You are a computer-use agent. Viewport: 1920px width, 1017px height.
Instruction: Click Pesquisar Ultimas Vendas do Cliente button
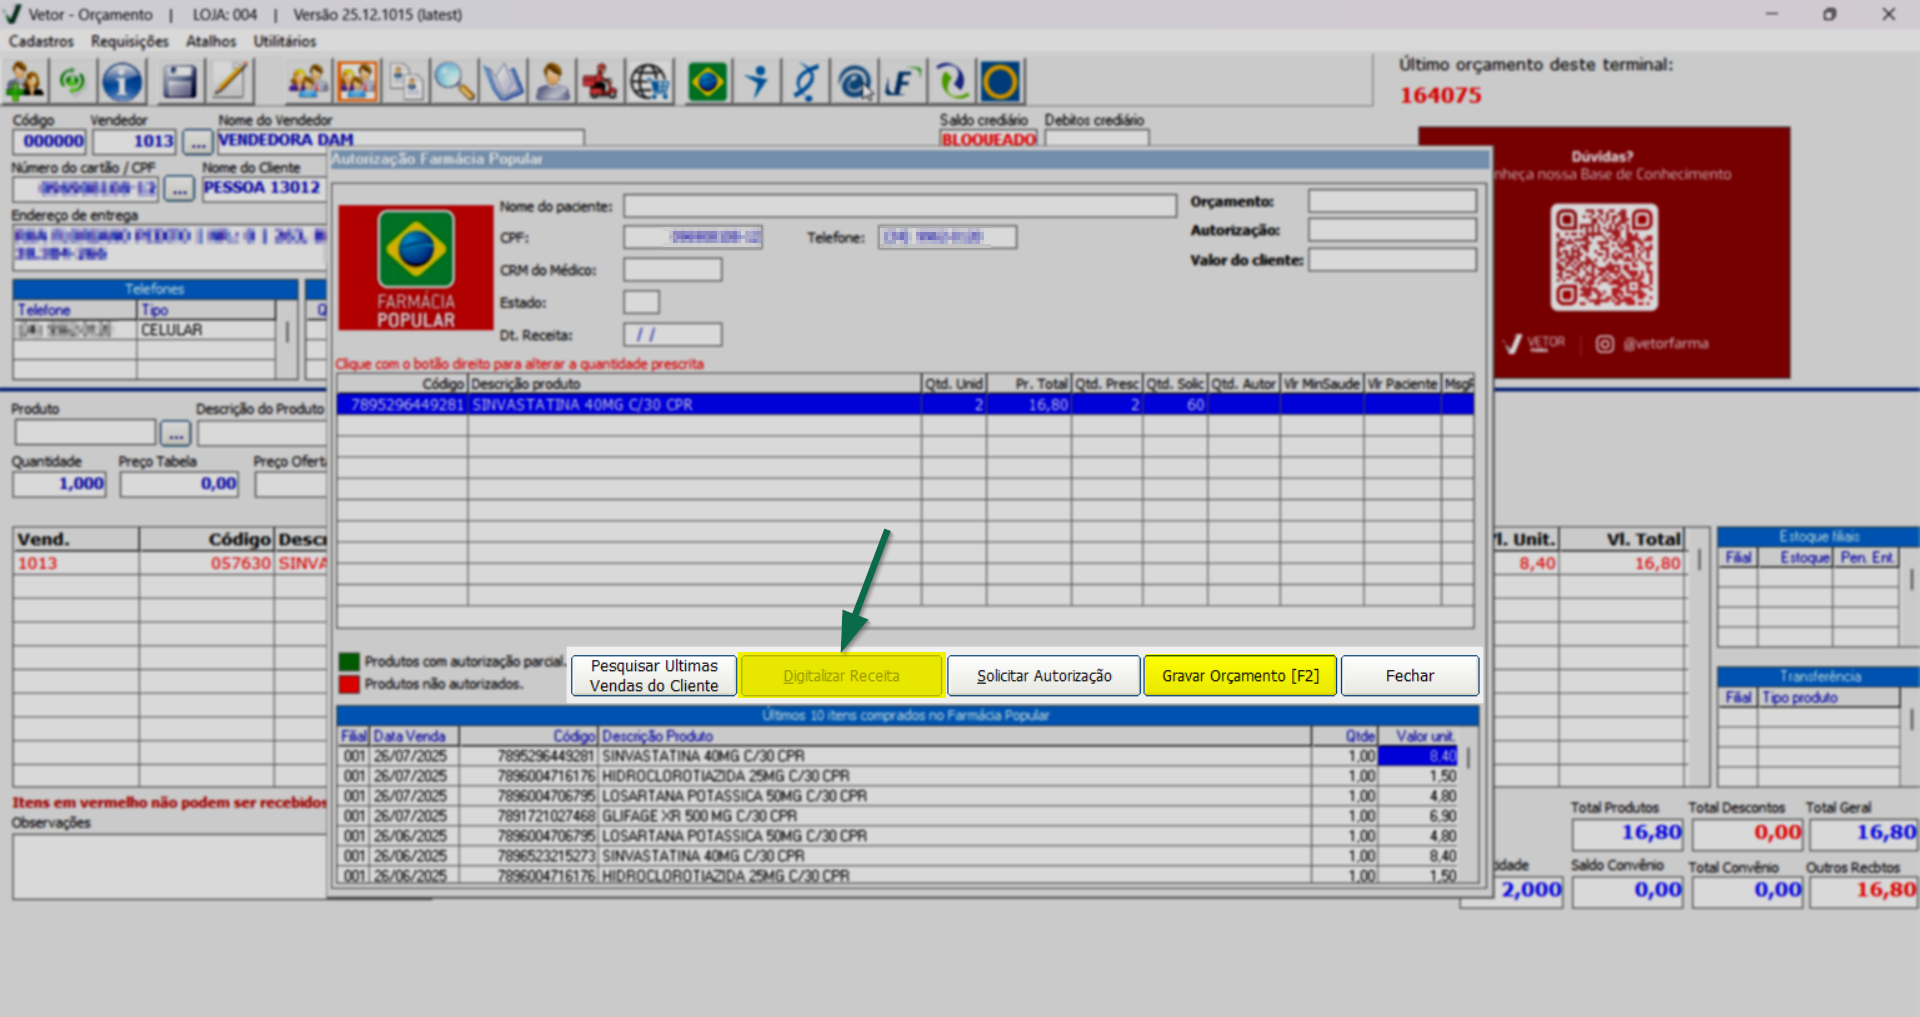point(654,676)
